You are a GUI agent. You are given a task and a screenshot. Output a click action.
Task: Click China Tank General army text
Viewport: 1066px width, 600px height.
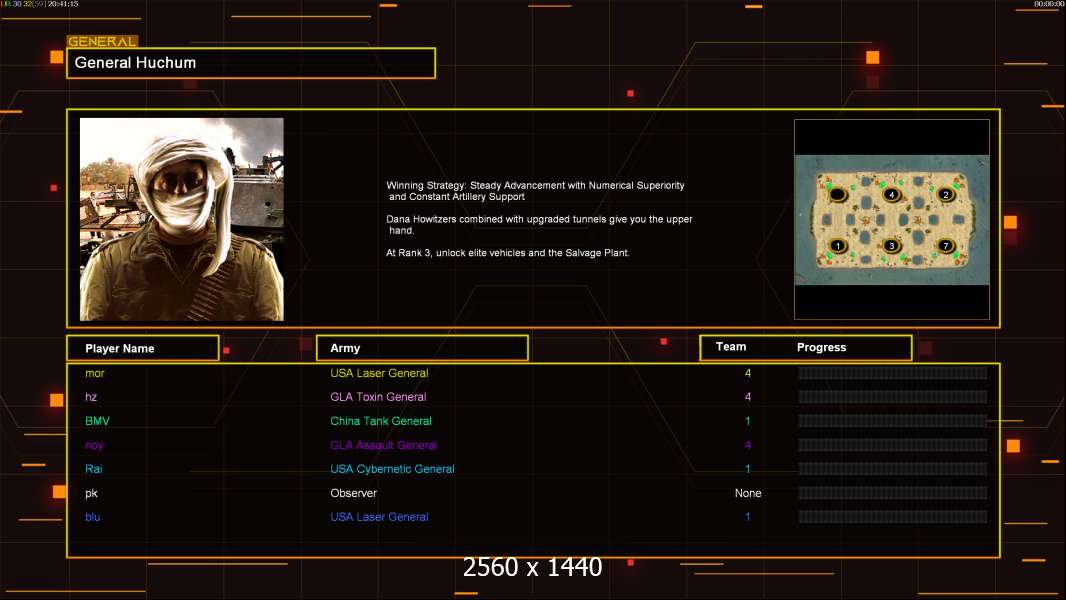(381, 421)
